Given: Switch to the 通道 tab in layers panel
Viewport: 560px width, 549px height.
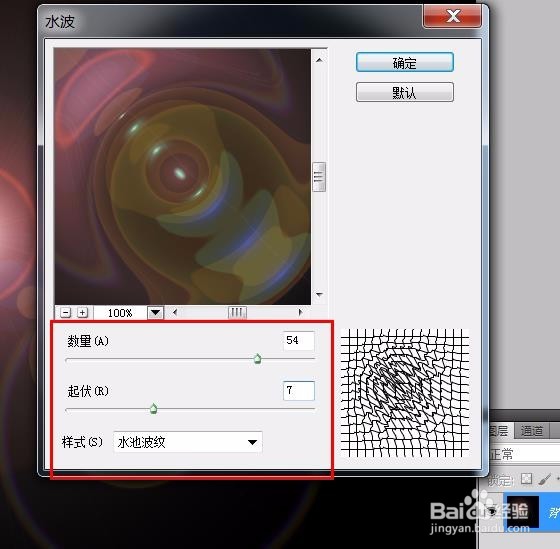Looking at the screenshot, I should pyautogui.click(x=531, y=431).
